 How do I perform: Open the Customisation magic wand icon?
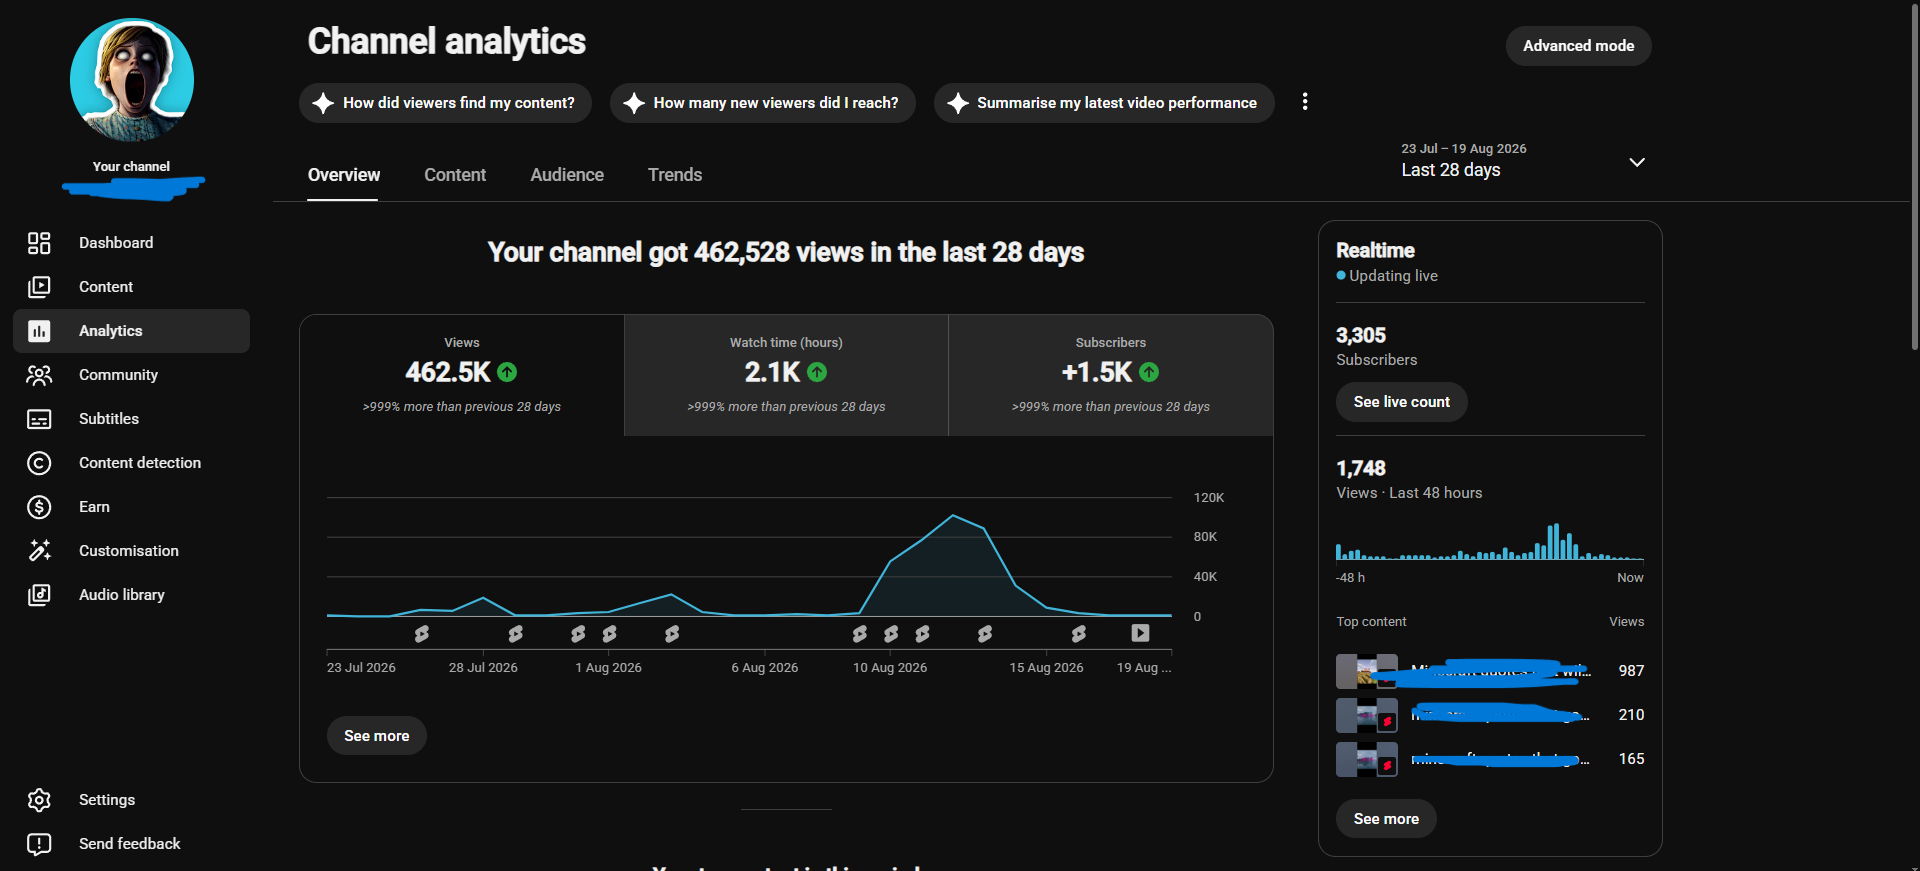(39, 551)
